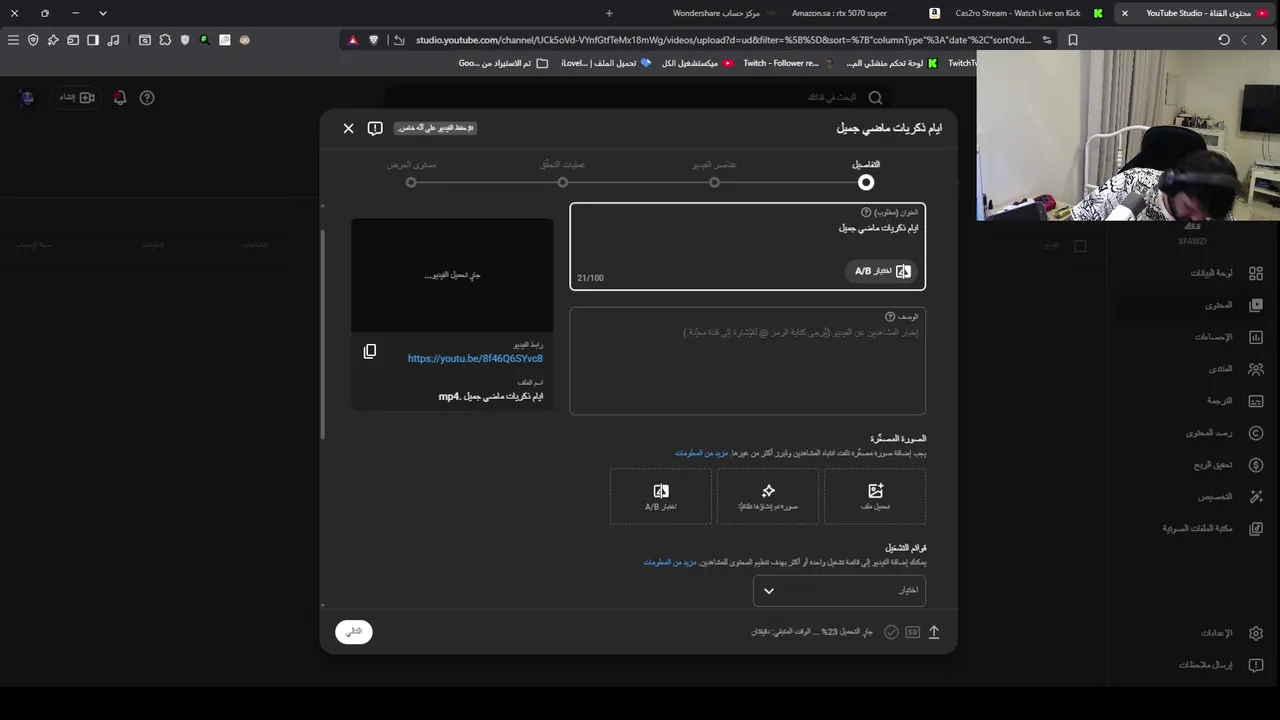Bookmark this page with bookmark icon

click(x=1073, y=40)
